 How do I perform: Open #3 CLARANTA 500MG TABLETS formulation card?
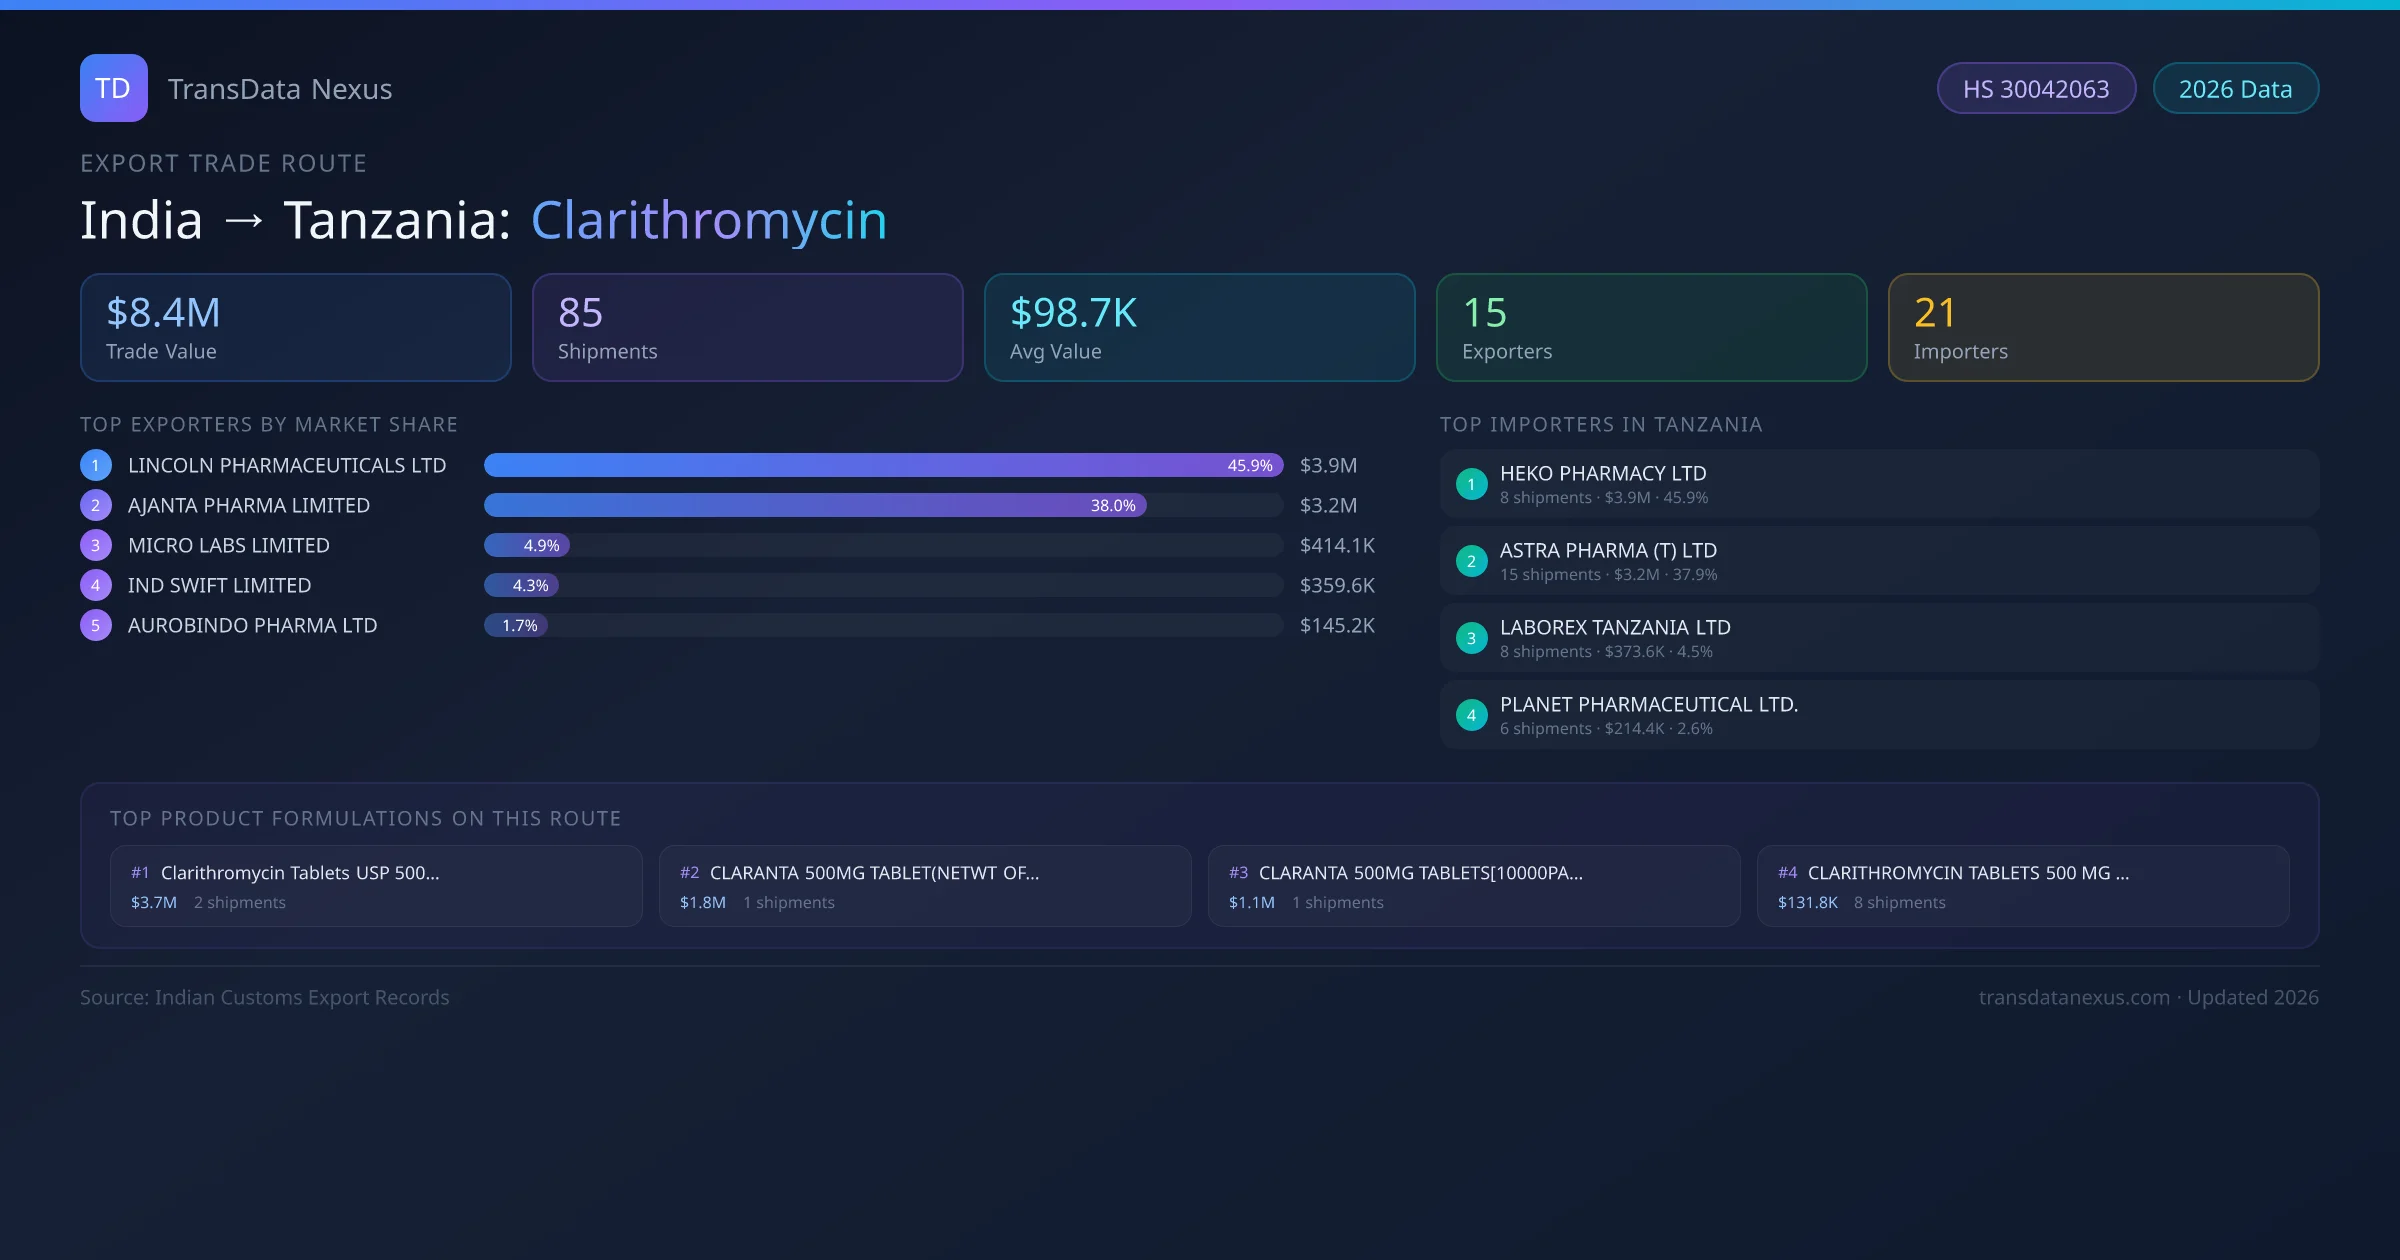coord(1473,886)
